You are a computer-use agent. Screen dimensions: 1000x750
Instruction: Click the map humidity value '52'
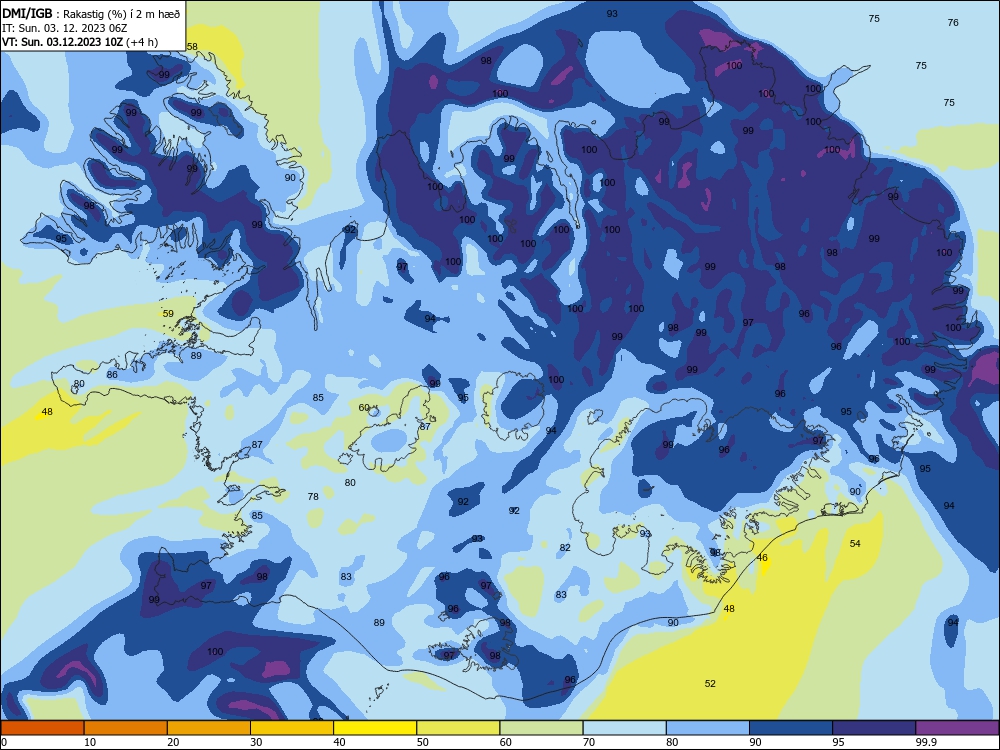click(710, 684)
